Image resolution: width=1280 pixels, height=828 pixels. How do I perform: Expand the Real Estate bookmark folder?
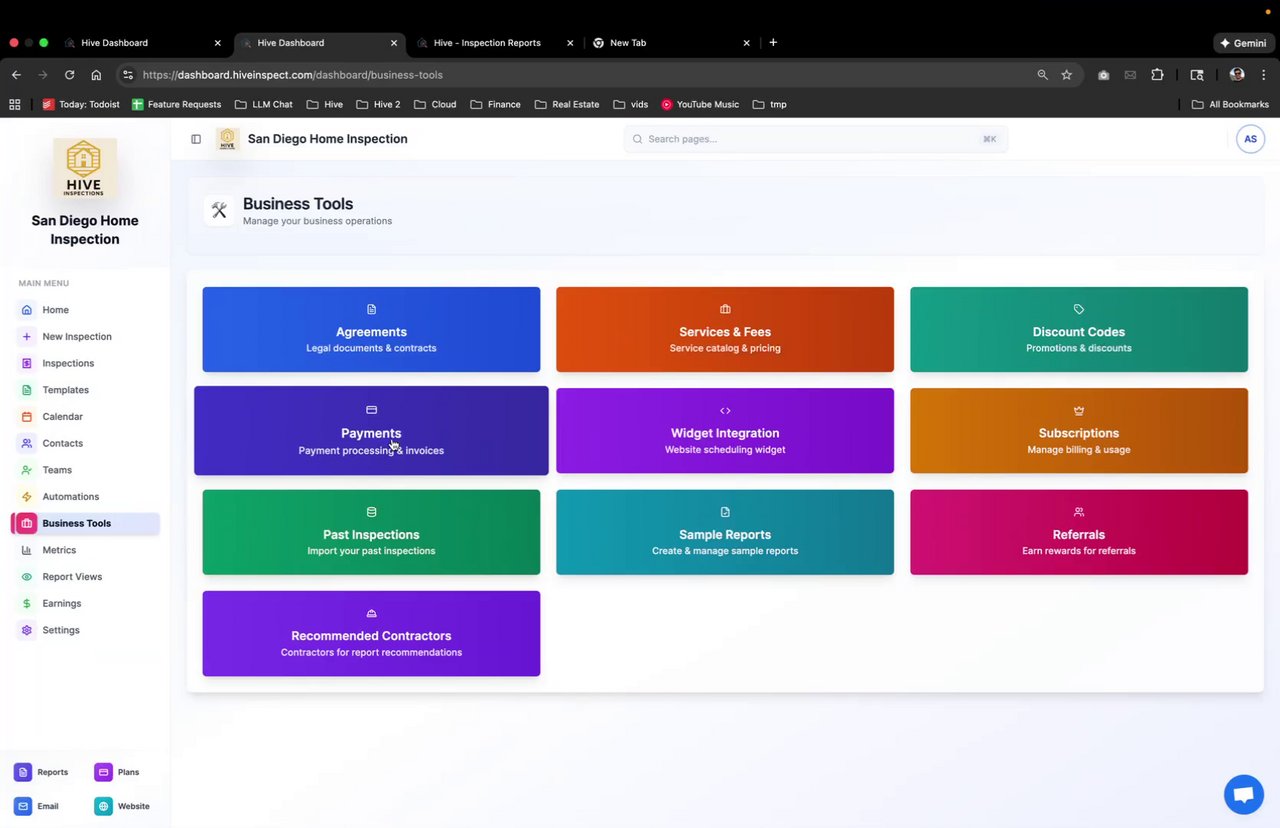(567, 104)
